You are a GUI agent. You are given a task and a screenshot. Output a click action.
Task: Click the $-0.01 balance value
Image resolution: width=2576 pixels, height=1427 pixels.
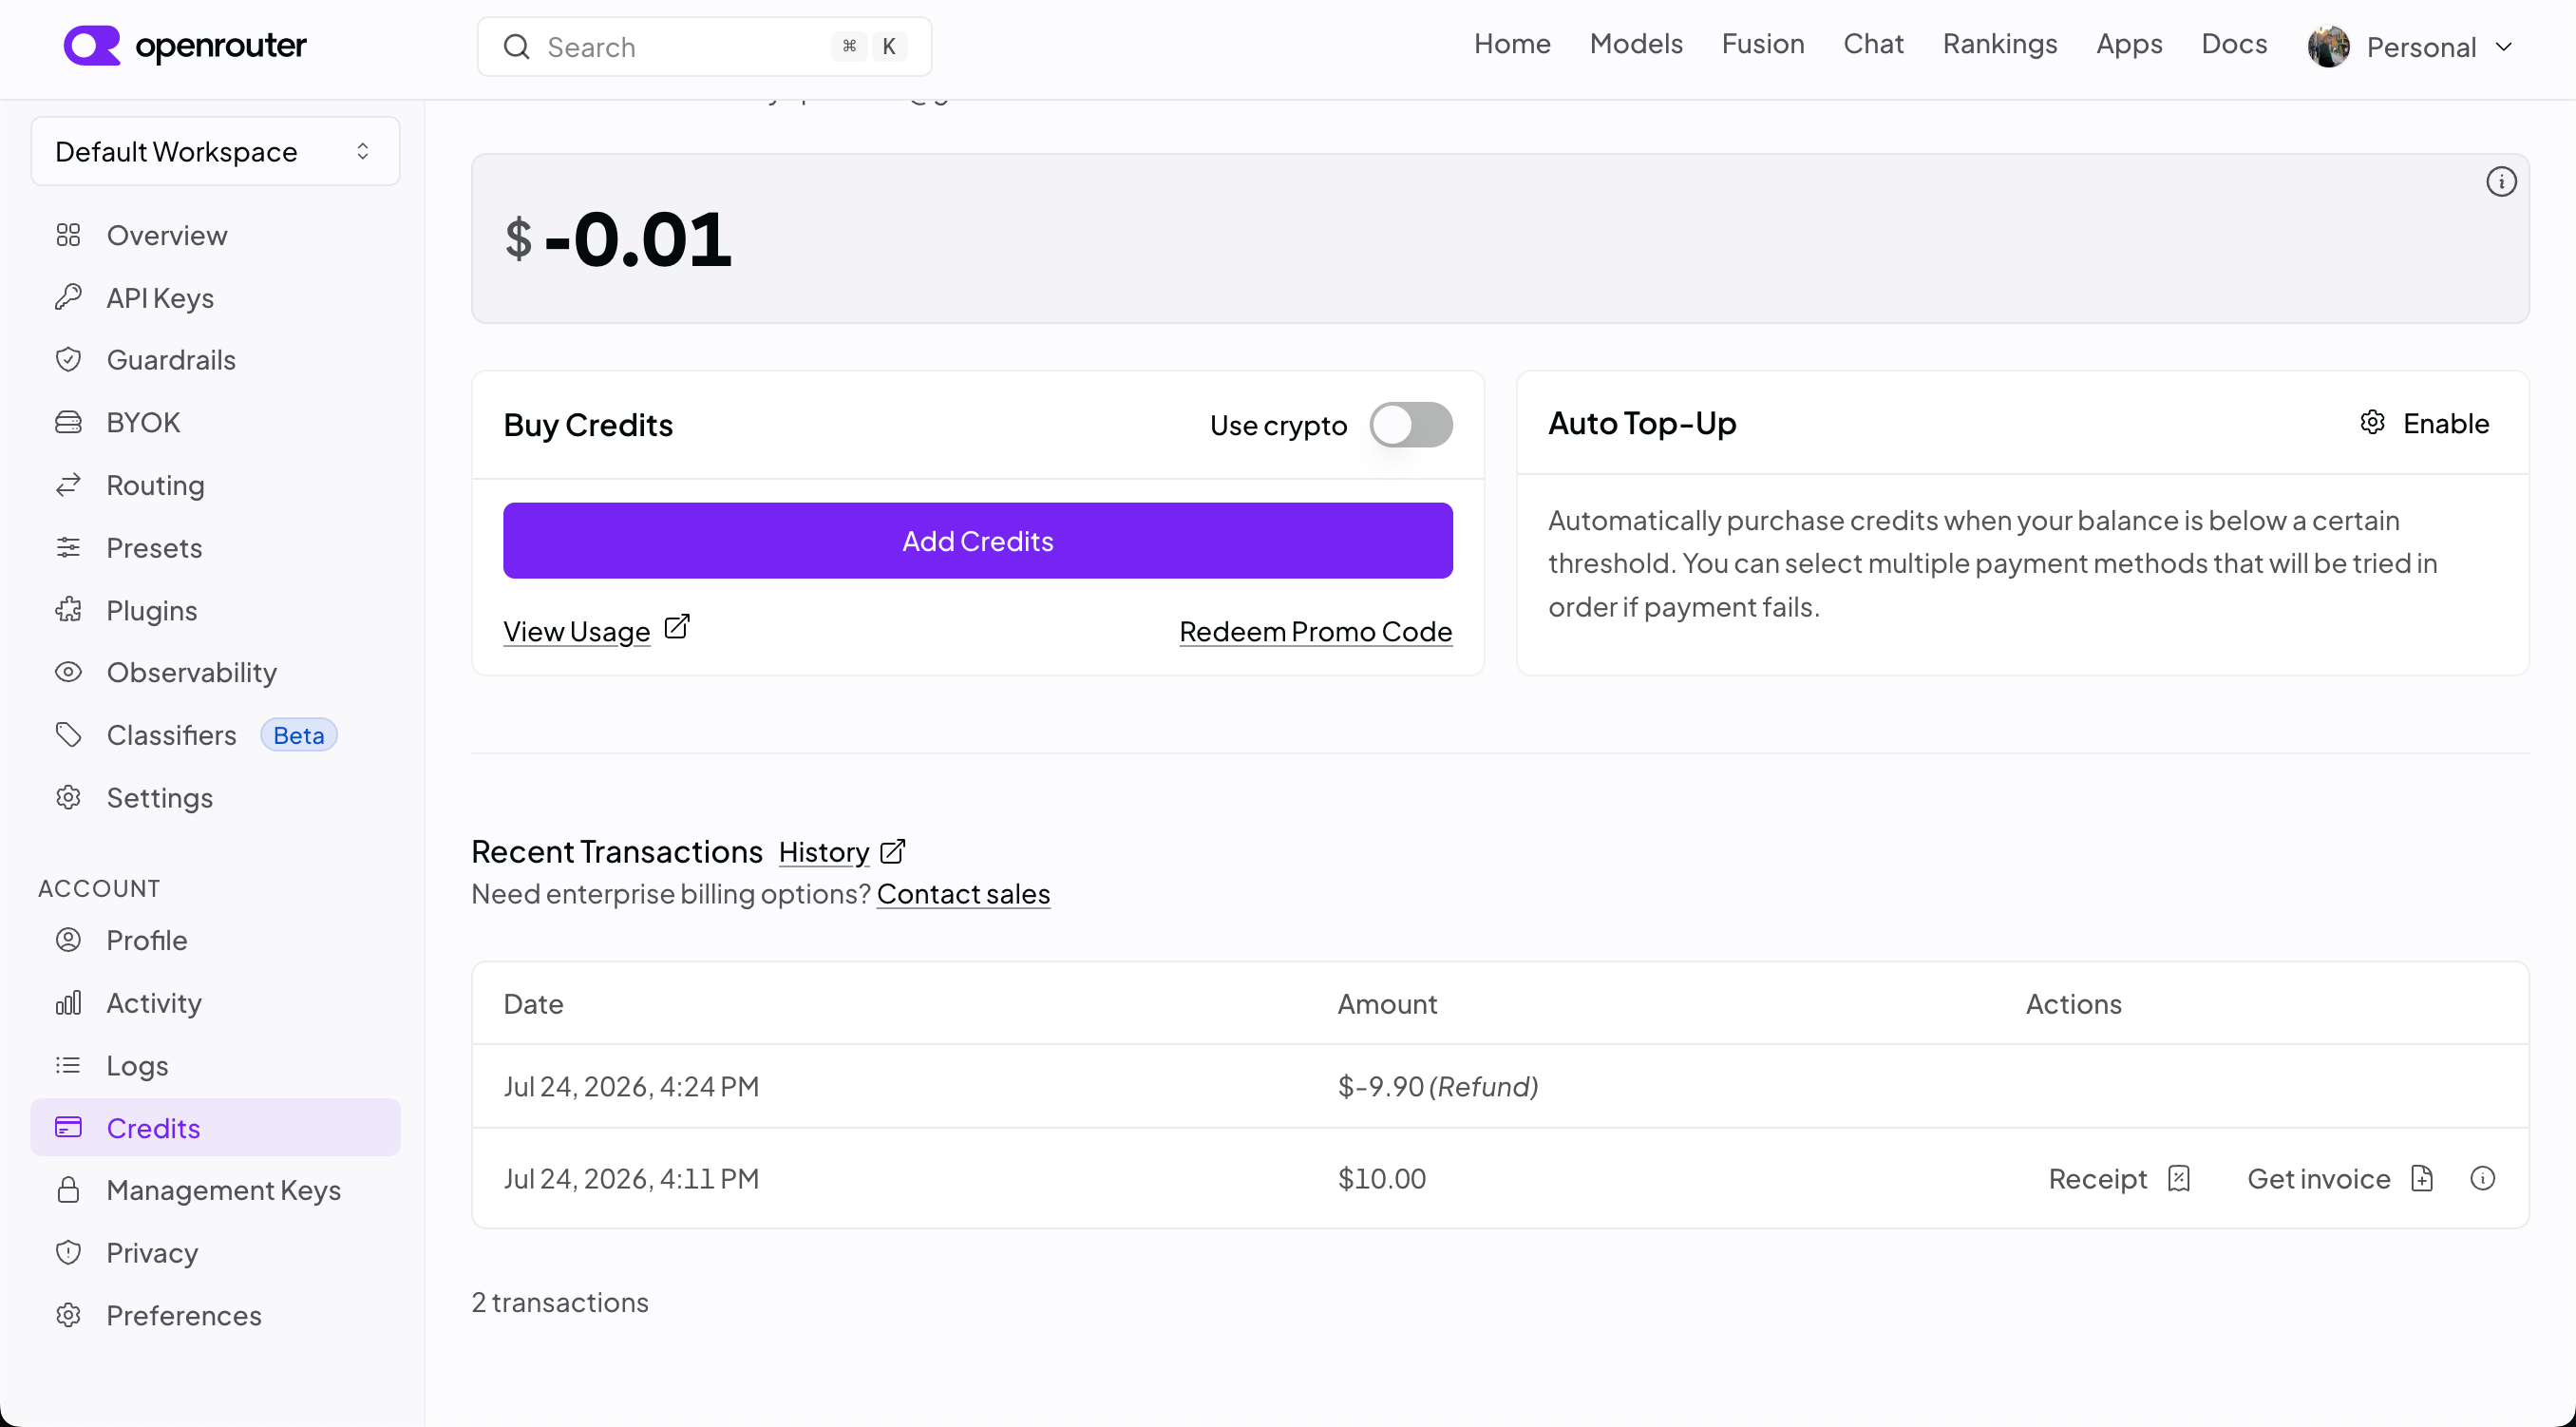[x=618, y=239]
